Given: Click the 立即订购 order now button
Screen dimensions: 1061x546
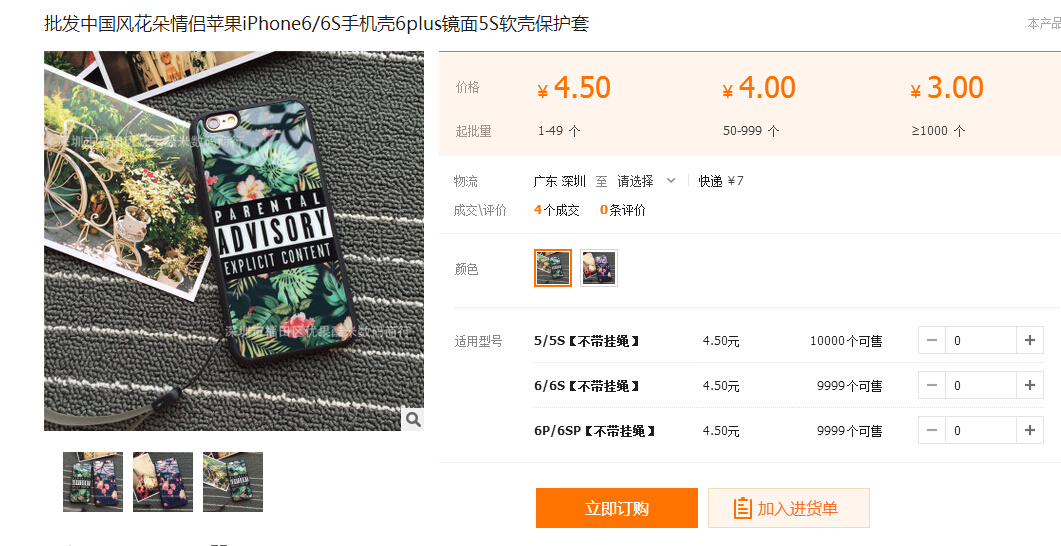Looking at the screenshot, I should (x=616, y=508).
